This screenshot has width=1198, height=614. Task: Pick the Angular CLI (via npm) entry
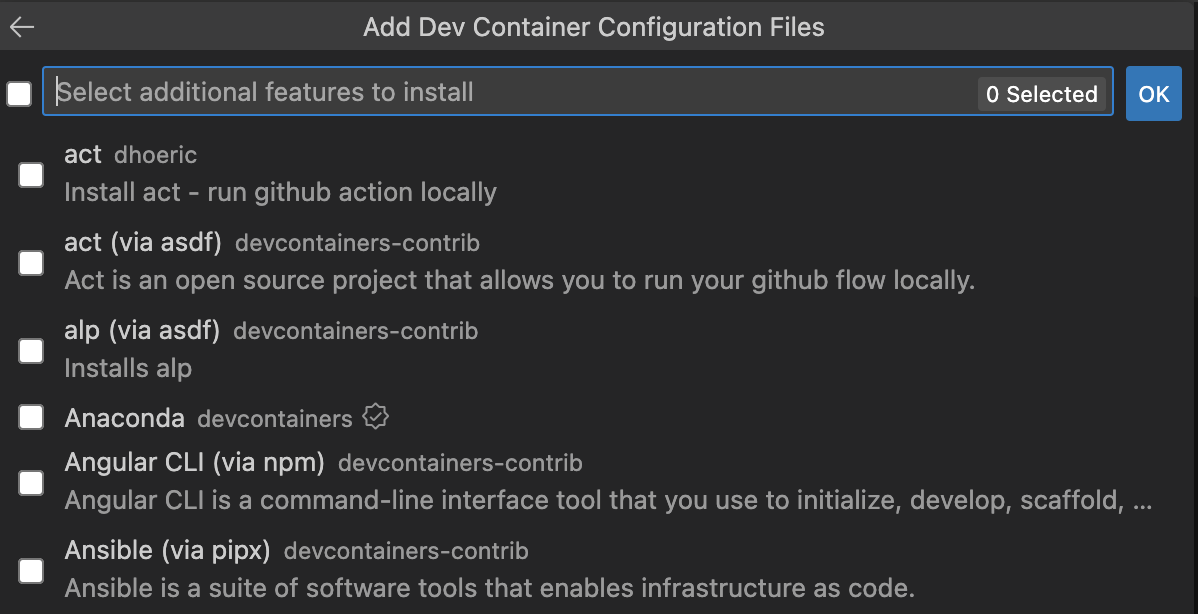point(600,482)
